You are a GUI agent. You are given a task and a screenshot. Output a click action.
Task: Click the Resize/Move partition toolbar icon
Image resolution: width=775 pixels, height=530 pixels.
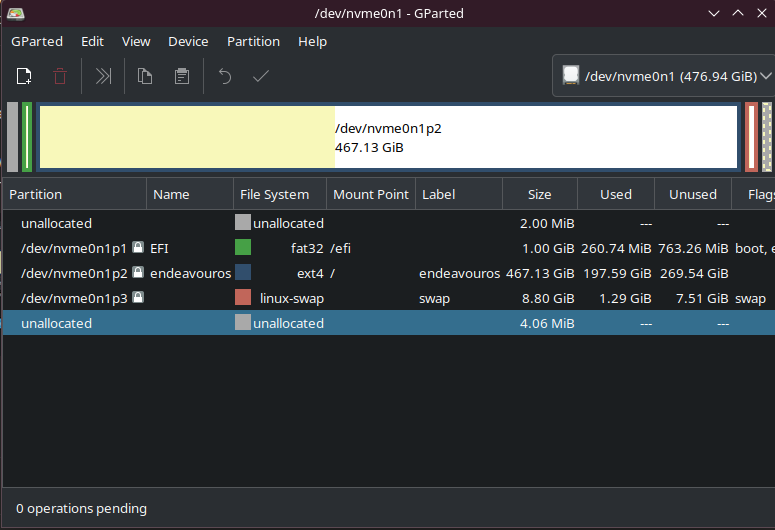point(103,76)
